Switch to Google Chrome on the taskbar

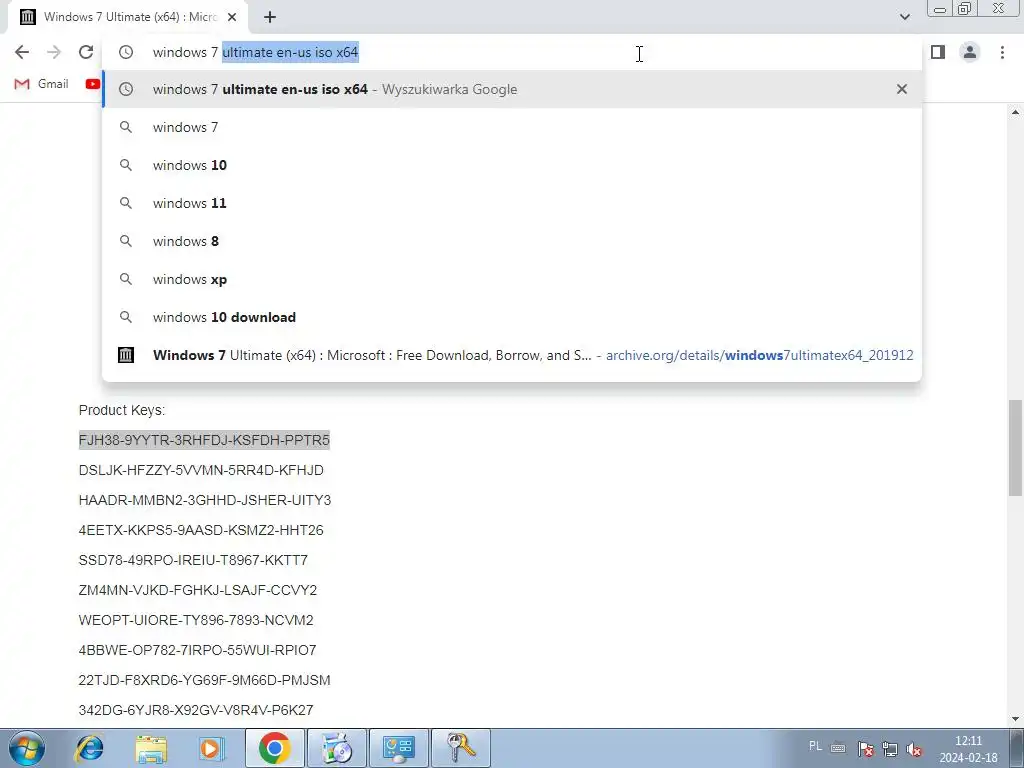click(x=274, y=748)
